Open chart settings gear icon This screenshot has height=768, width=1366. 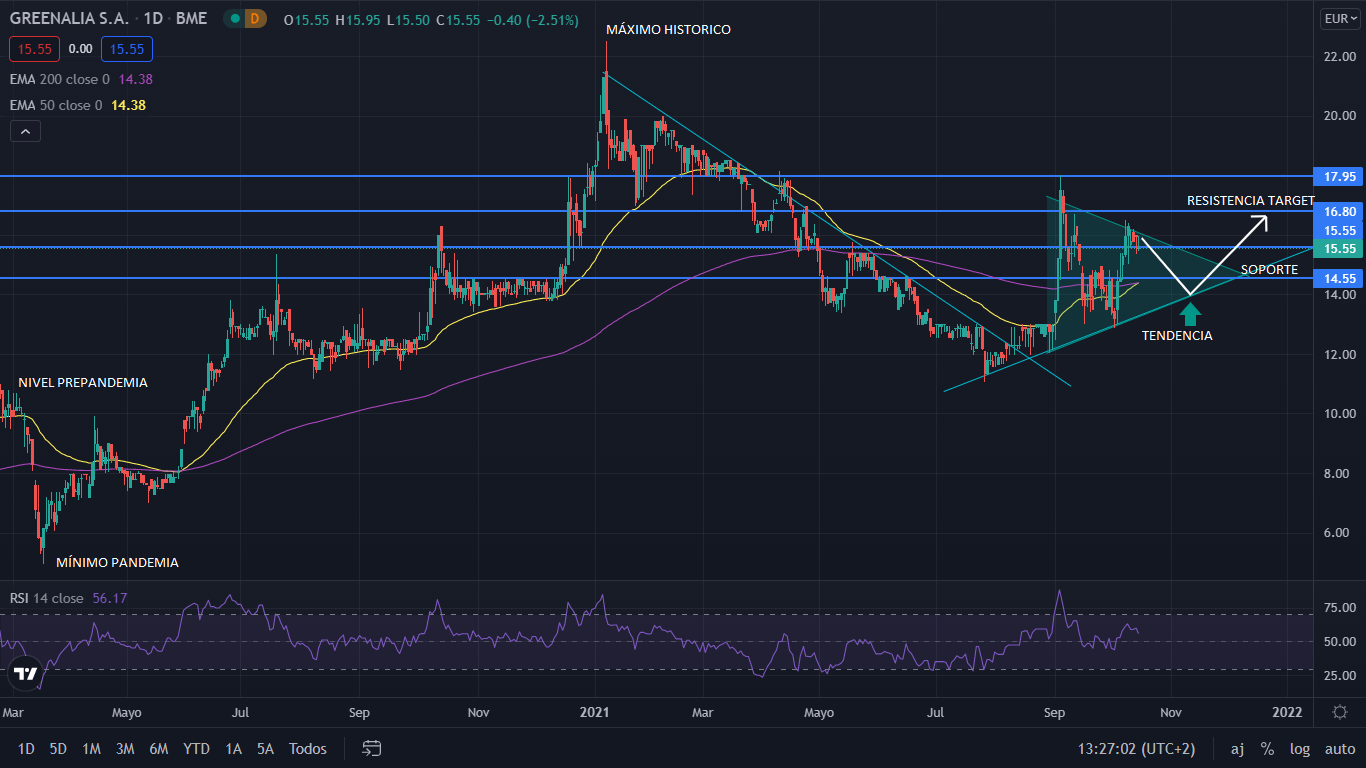[x=1339, y=712]
